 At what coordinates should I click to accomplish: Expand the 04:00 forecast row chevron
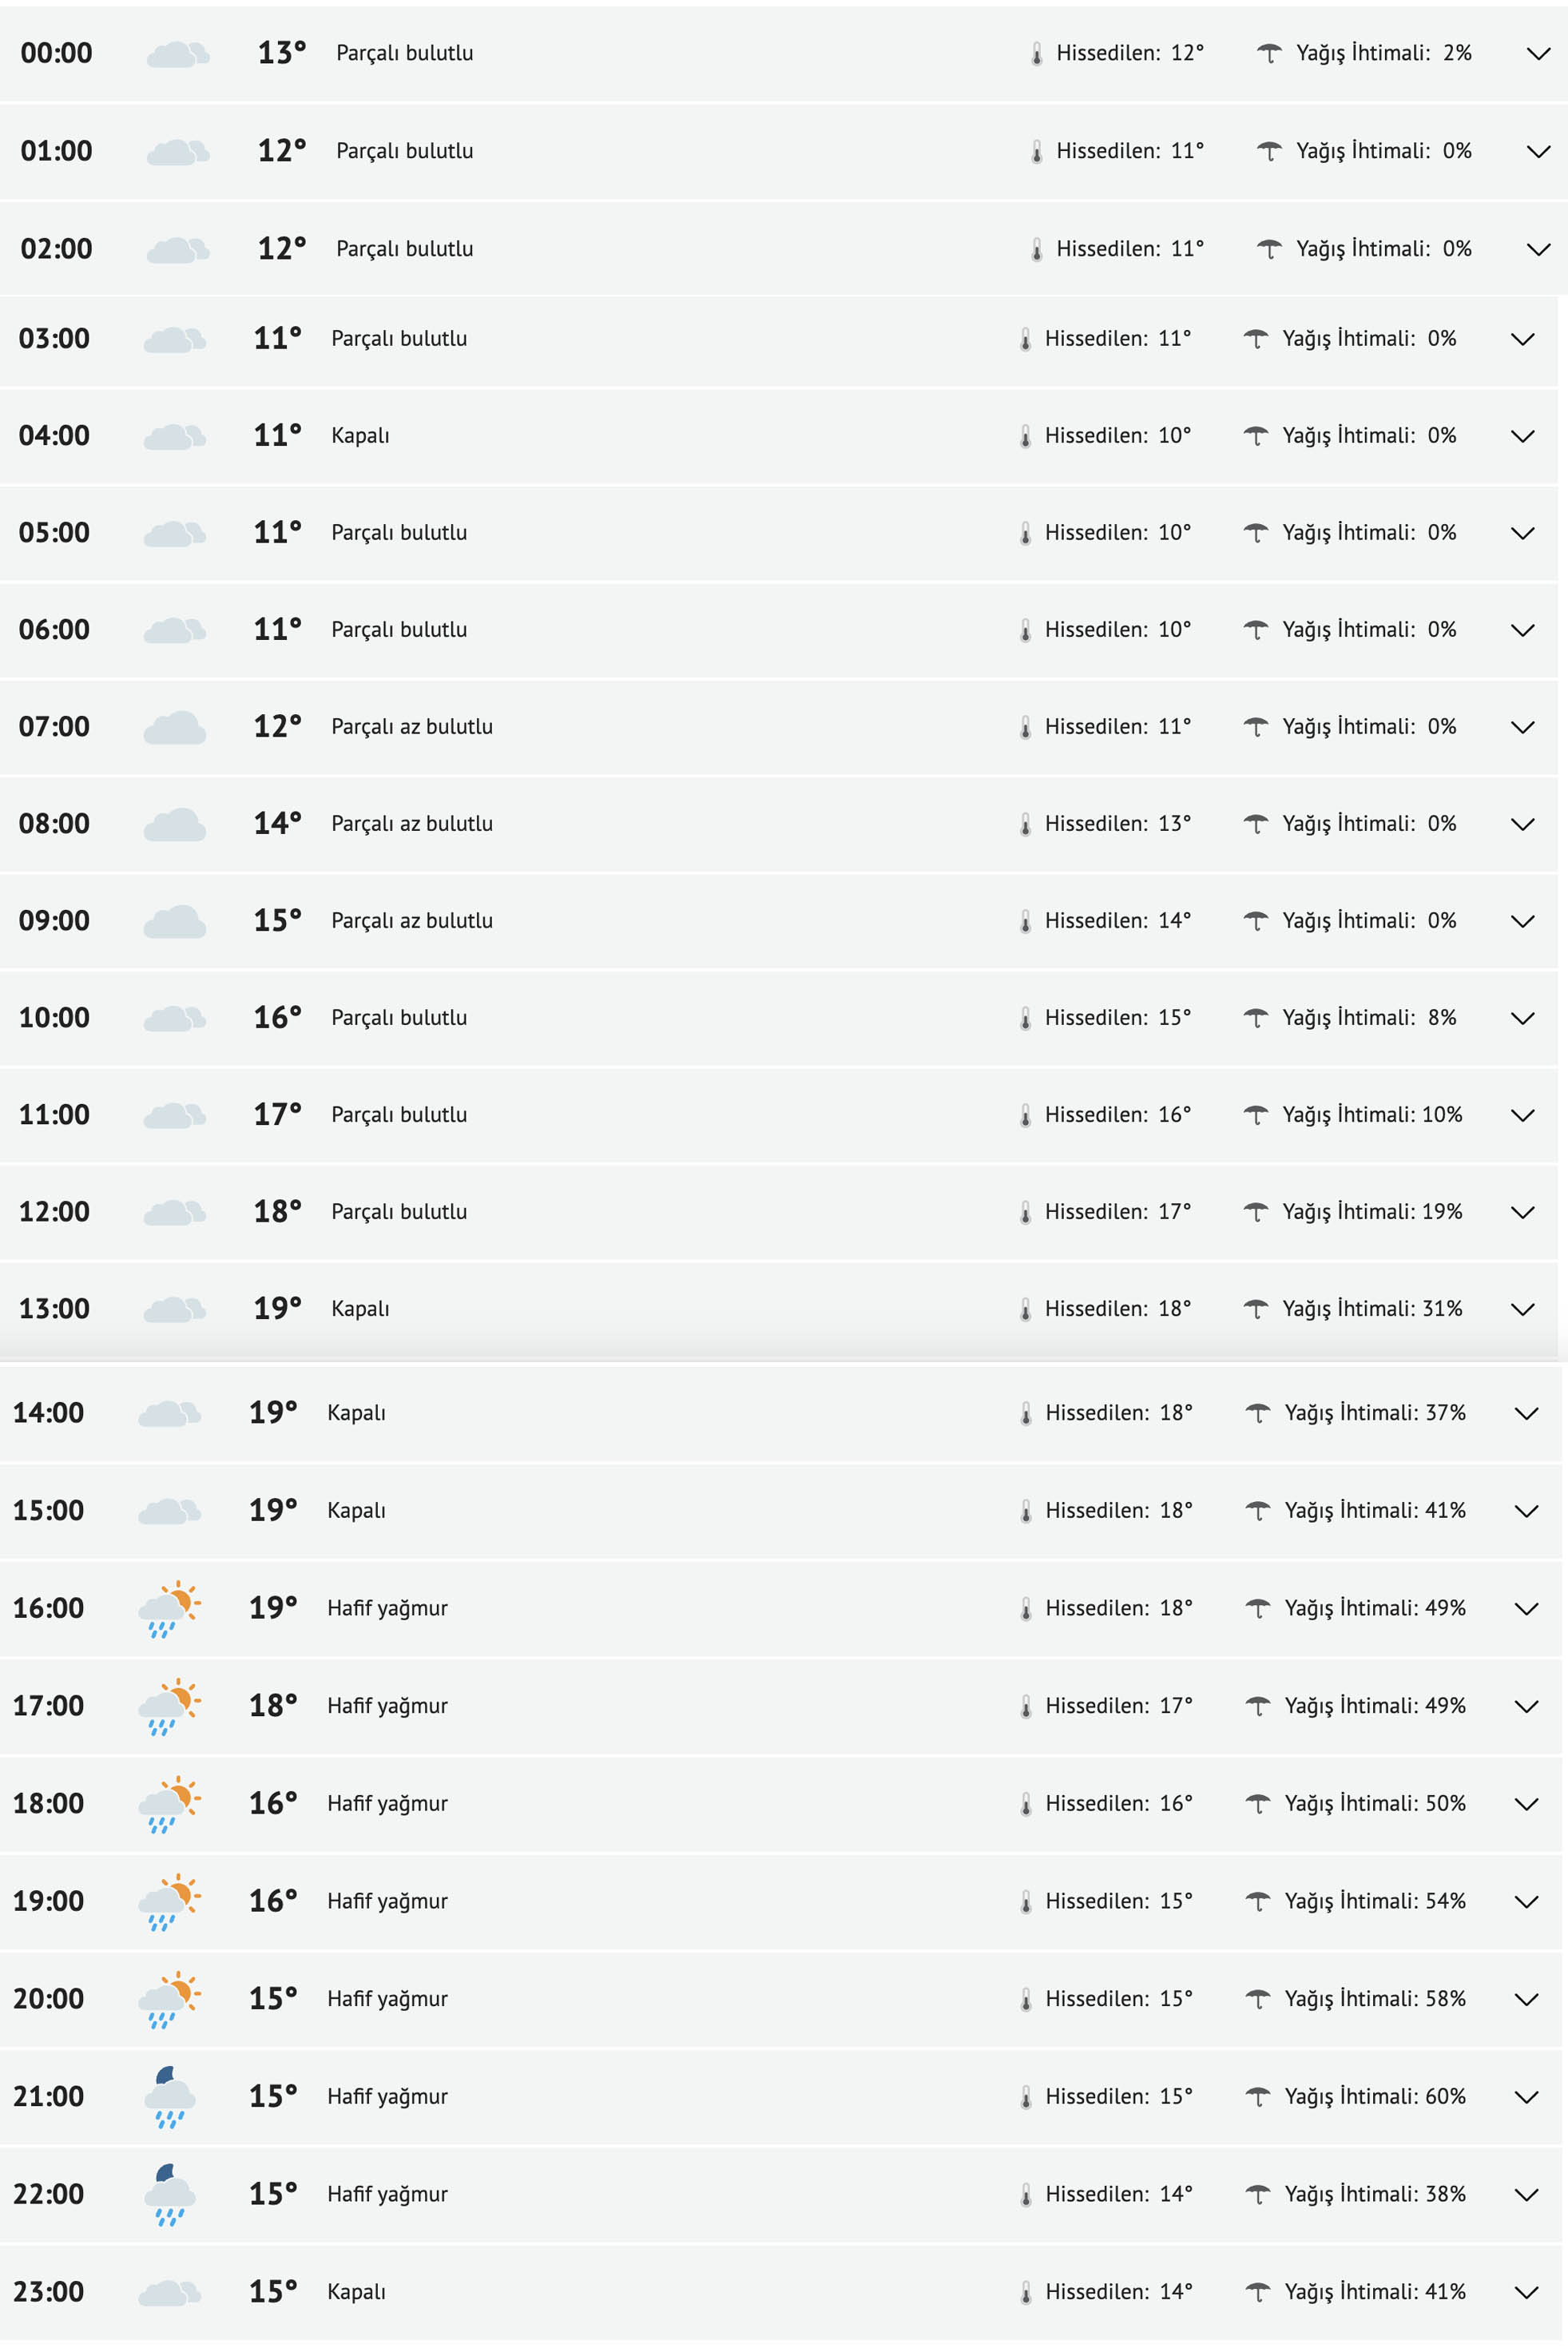1522,437
